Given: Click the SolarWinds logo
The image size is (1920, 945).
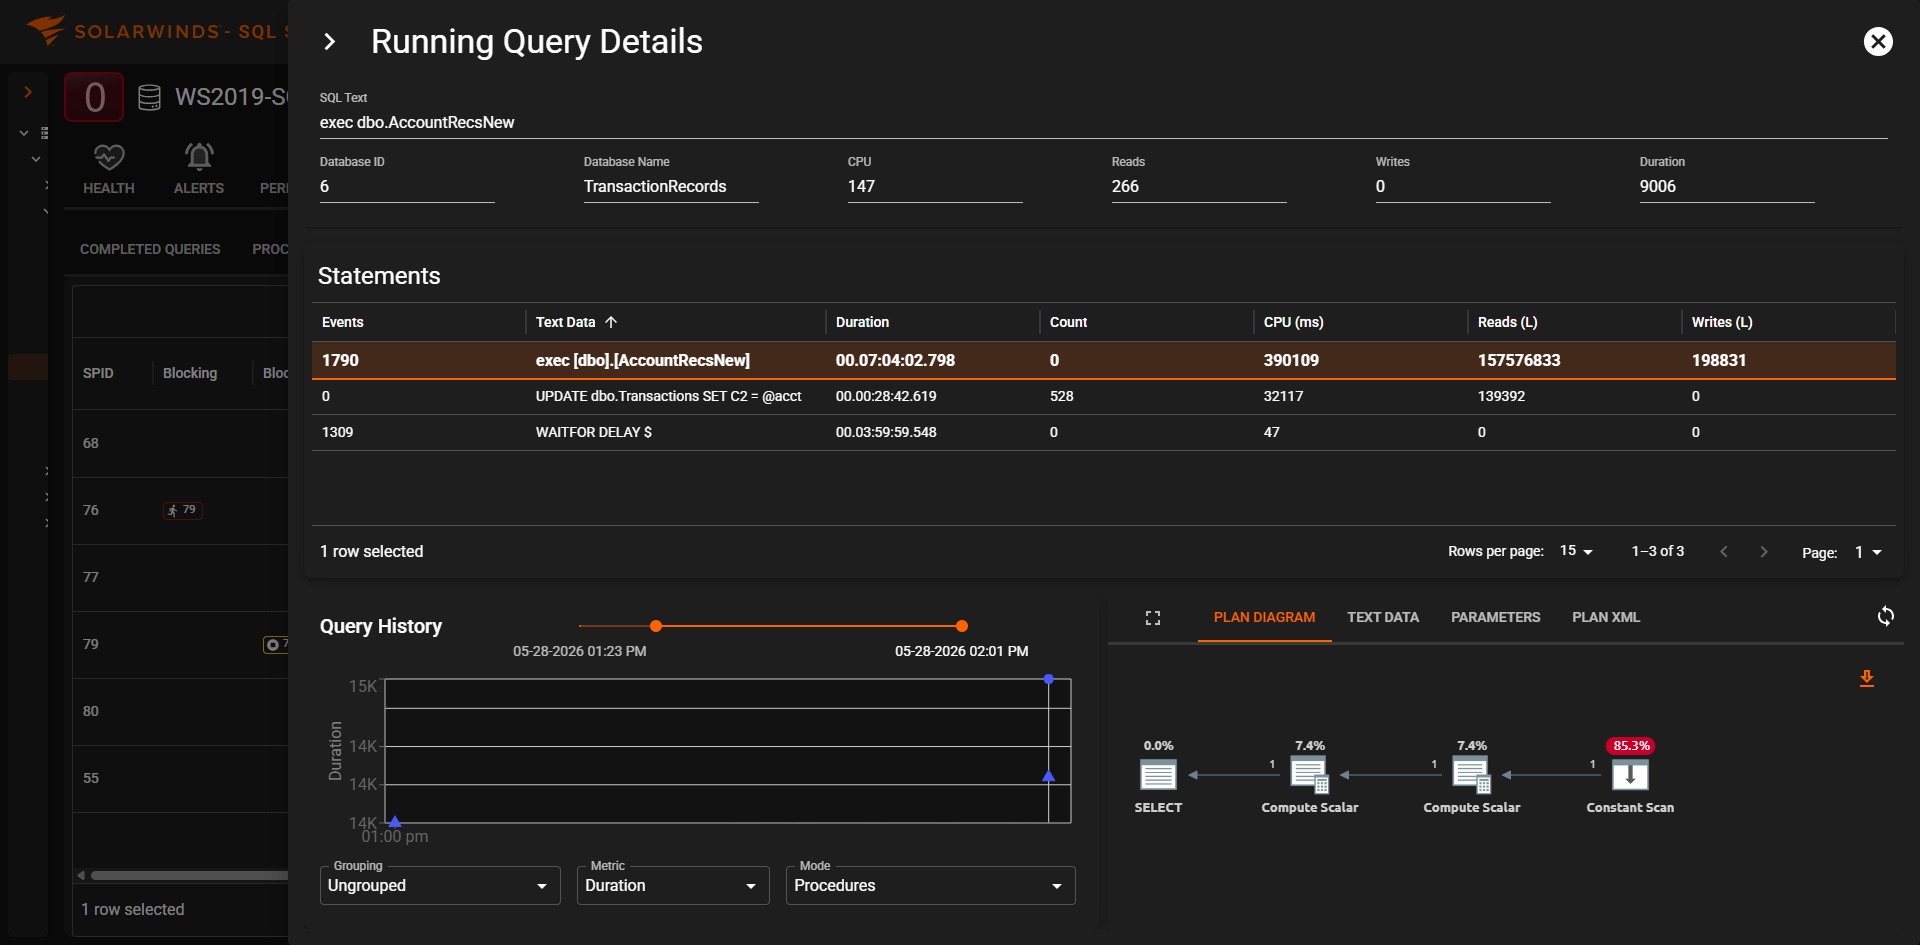Looking at the screenshot, I should (x=45, y=30).
